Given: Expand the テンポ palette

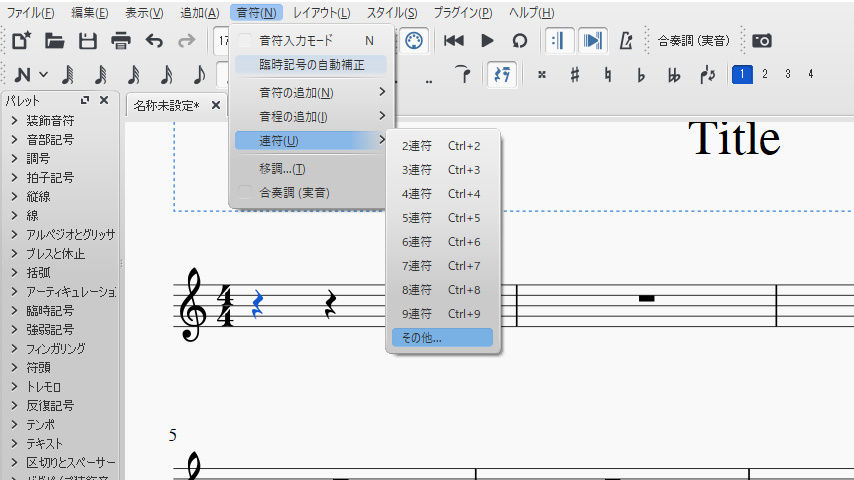Looking at the screenshot, I should click(15, 424).
